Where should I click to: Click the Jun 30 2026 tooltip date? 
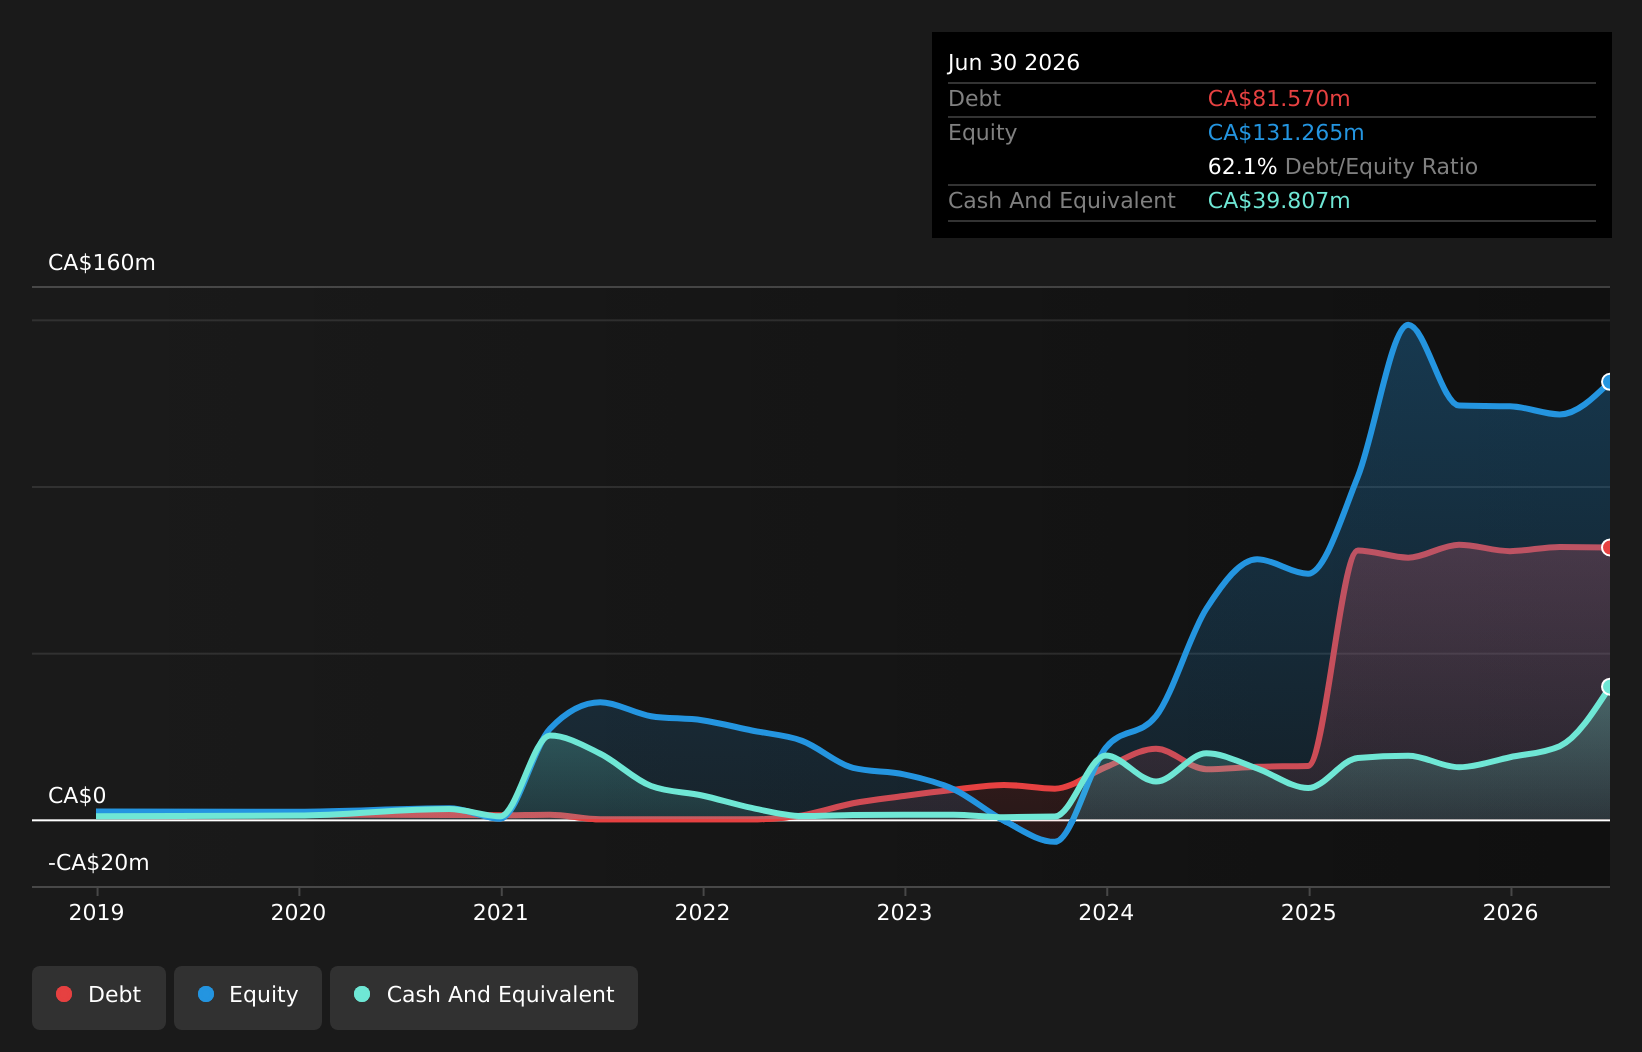[1014, 63]
